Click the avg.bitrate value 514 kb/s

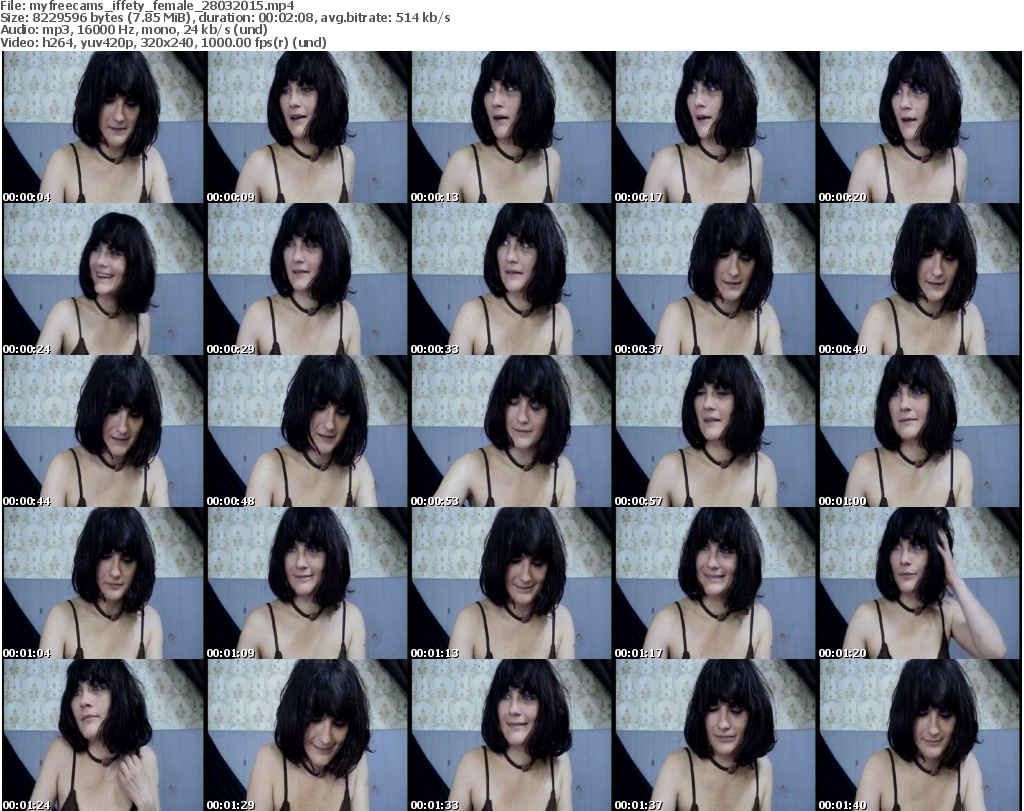click(x=425, y=18)
